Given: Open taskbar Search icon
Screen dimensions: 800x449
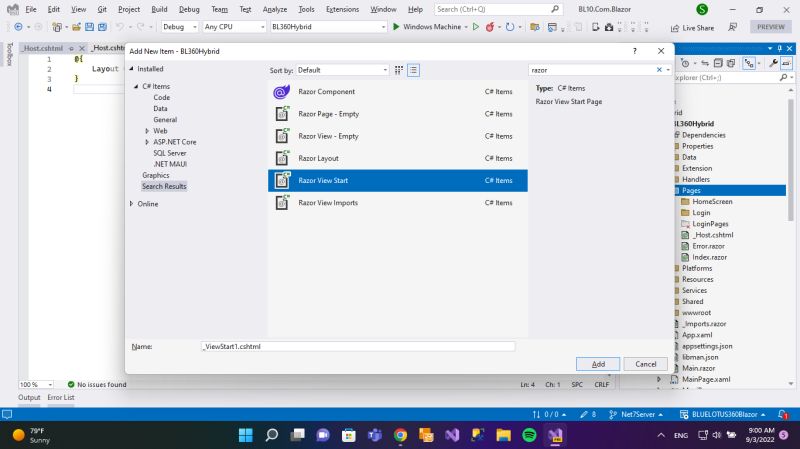Looking at the screenshot, I should point(271,435).
